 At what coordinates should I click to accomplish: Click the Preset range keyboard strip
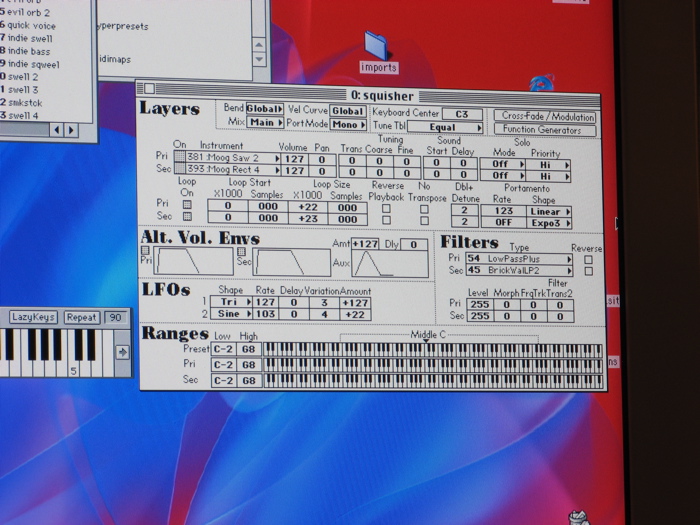pos(432,350)
